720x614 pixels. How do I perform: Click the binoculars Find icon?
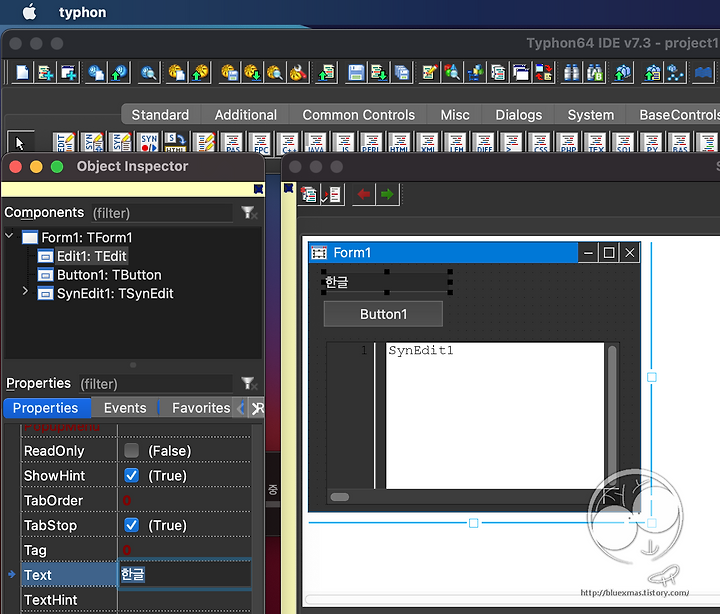[x=571, y=73]
